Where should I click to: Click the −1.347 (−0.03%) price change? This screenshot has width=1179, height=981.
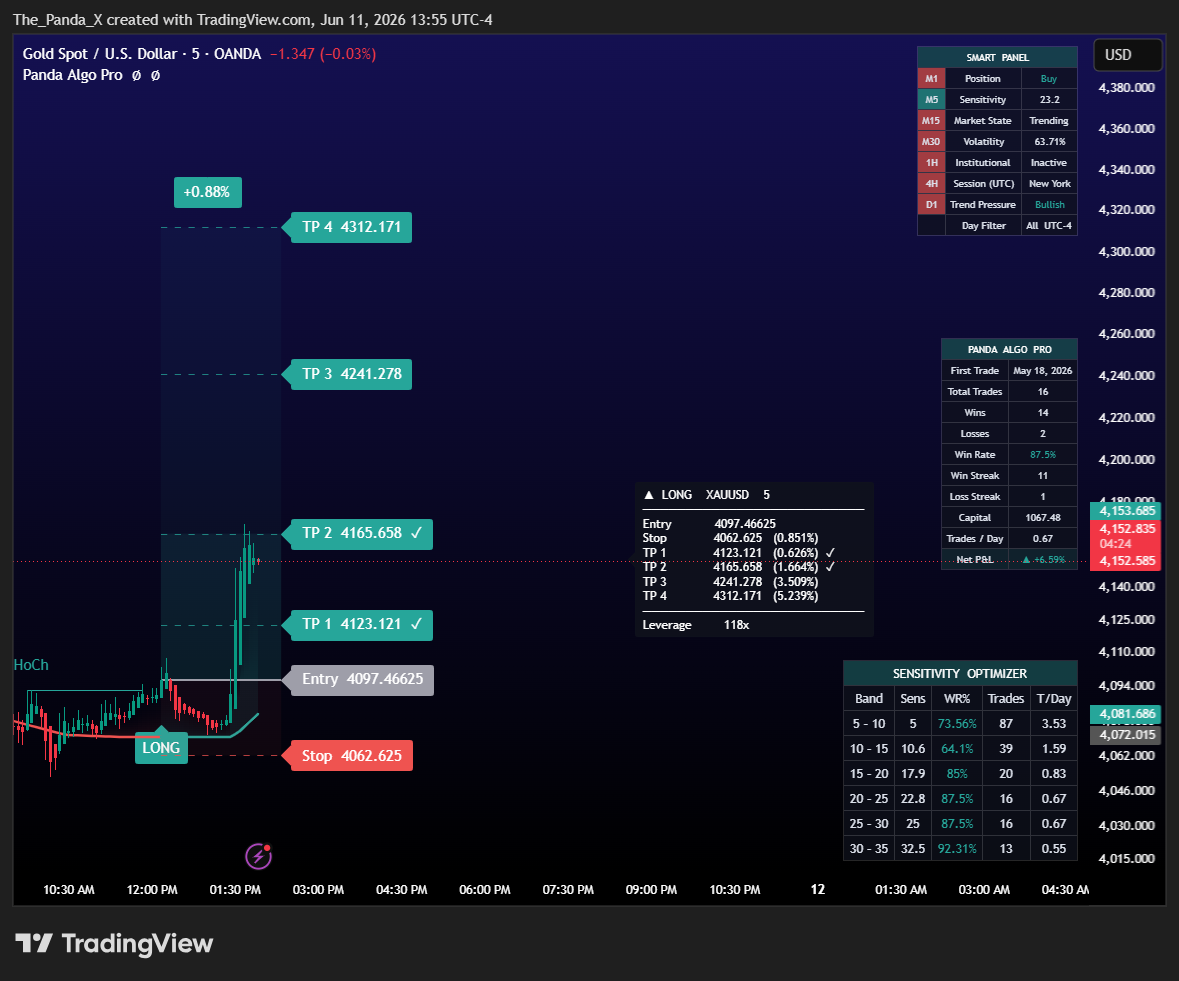coord(323,54)
